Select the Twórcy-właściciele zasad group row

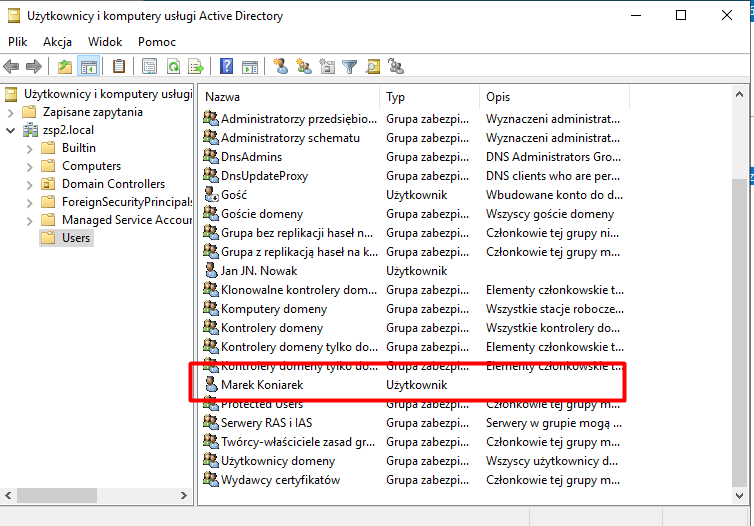(x=414, y=441)
